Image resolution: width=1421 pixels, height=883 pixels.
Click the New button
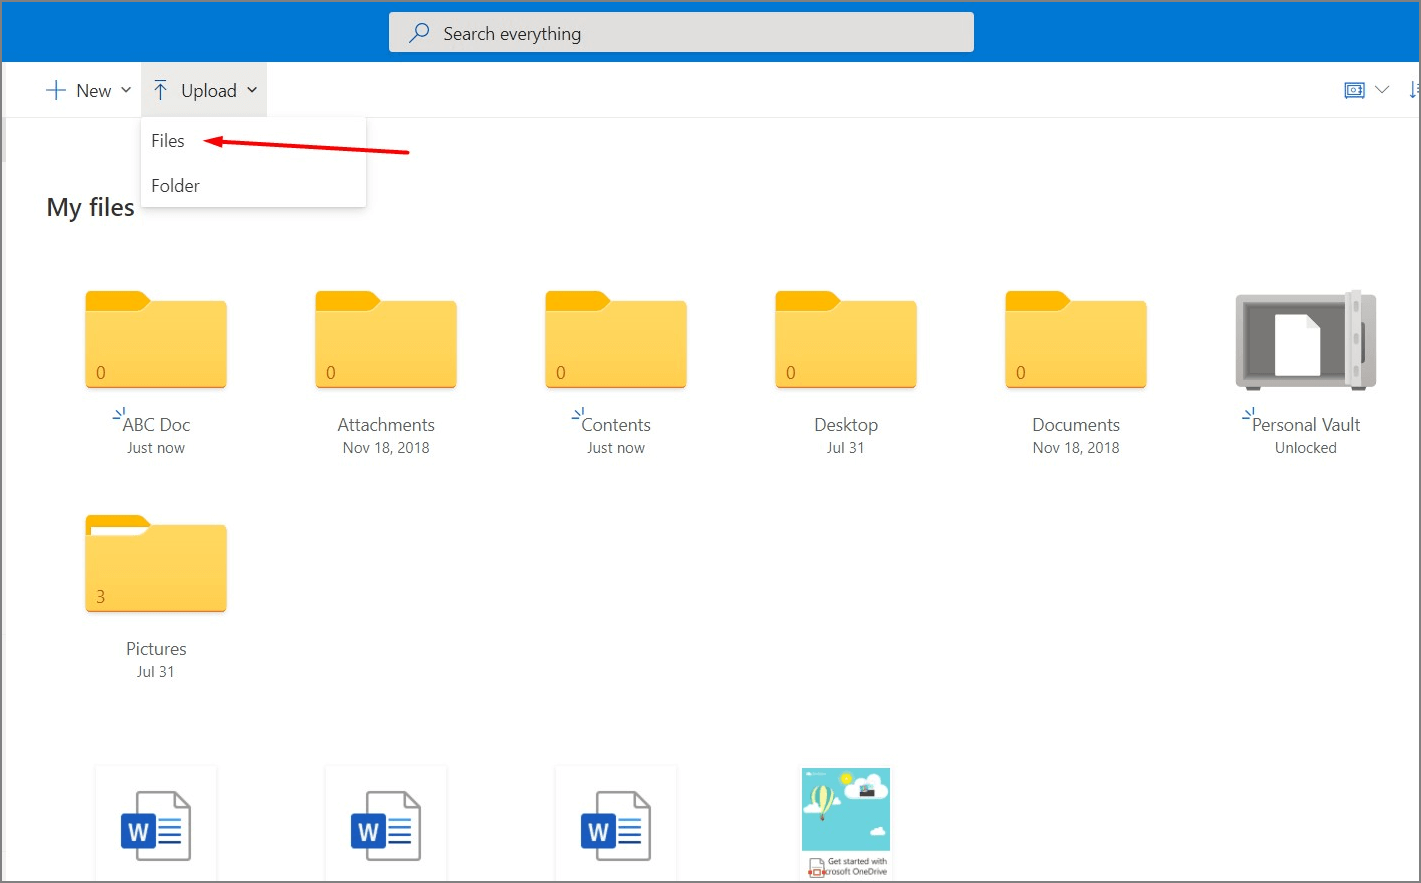click(91, 89)
